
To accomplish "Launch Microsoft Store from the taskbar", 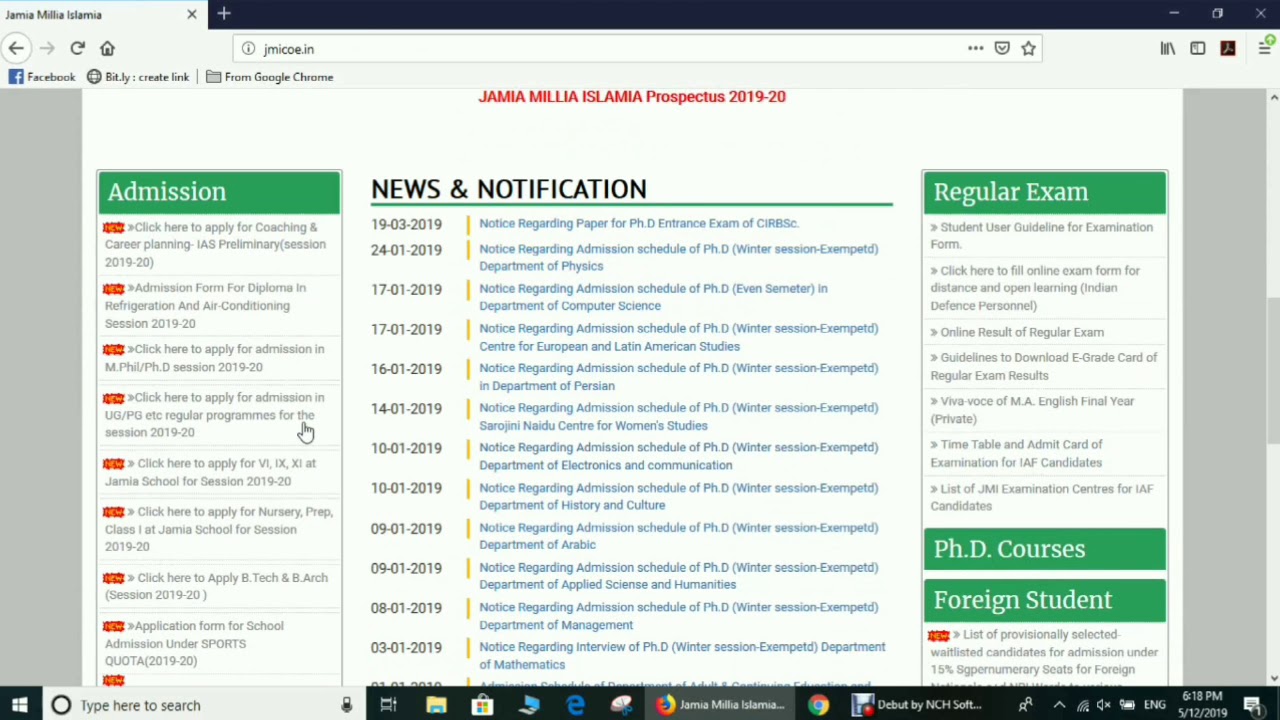I will pos(482,705).
